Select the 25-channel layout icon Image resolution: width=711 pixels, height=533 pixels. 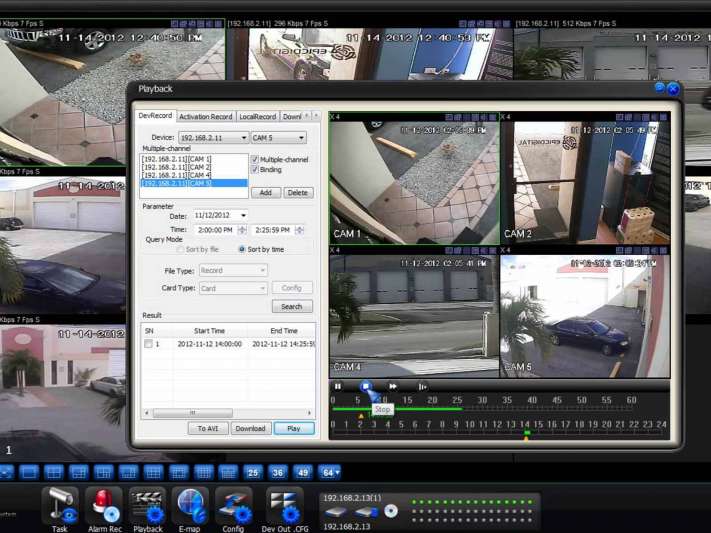tap(252, 472)
